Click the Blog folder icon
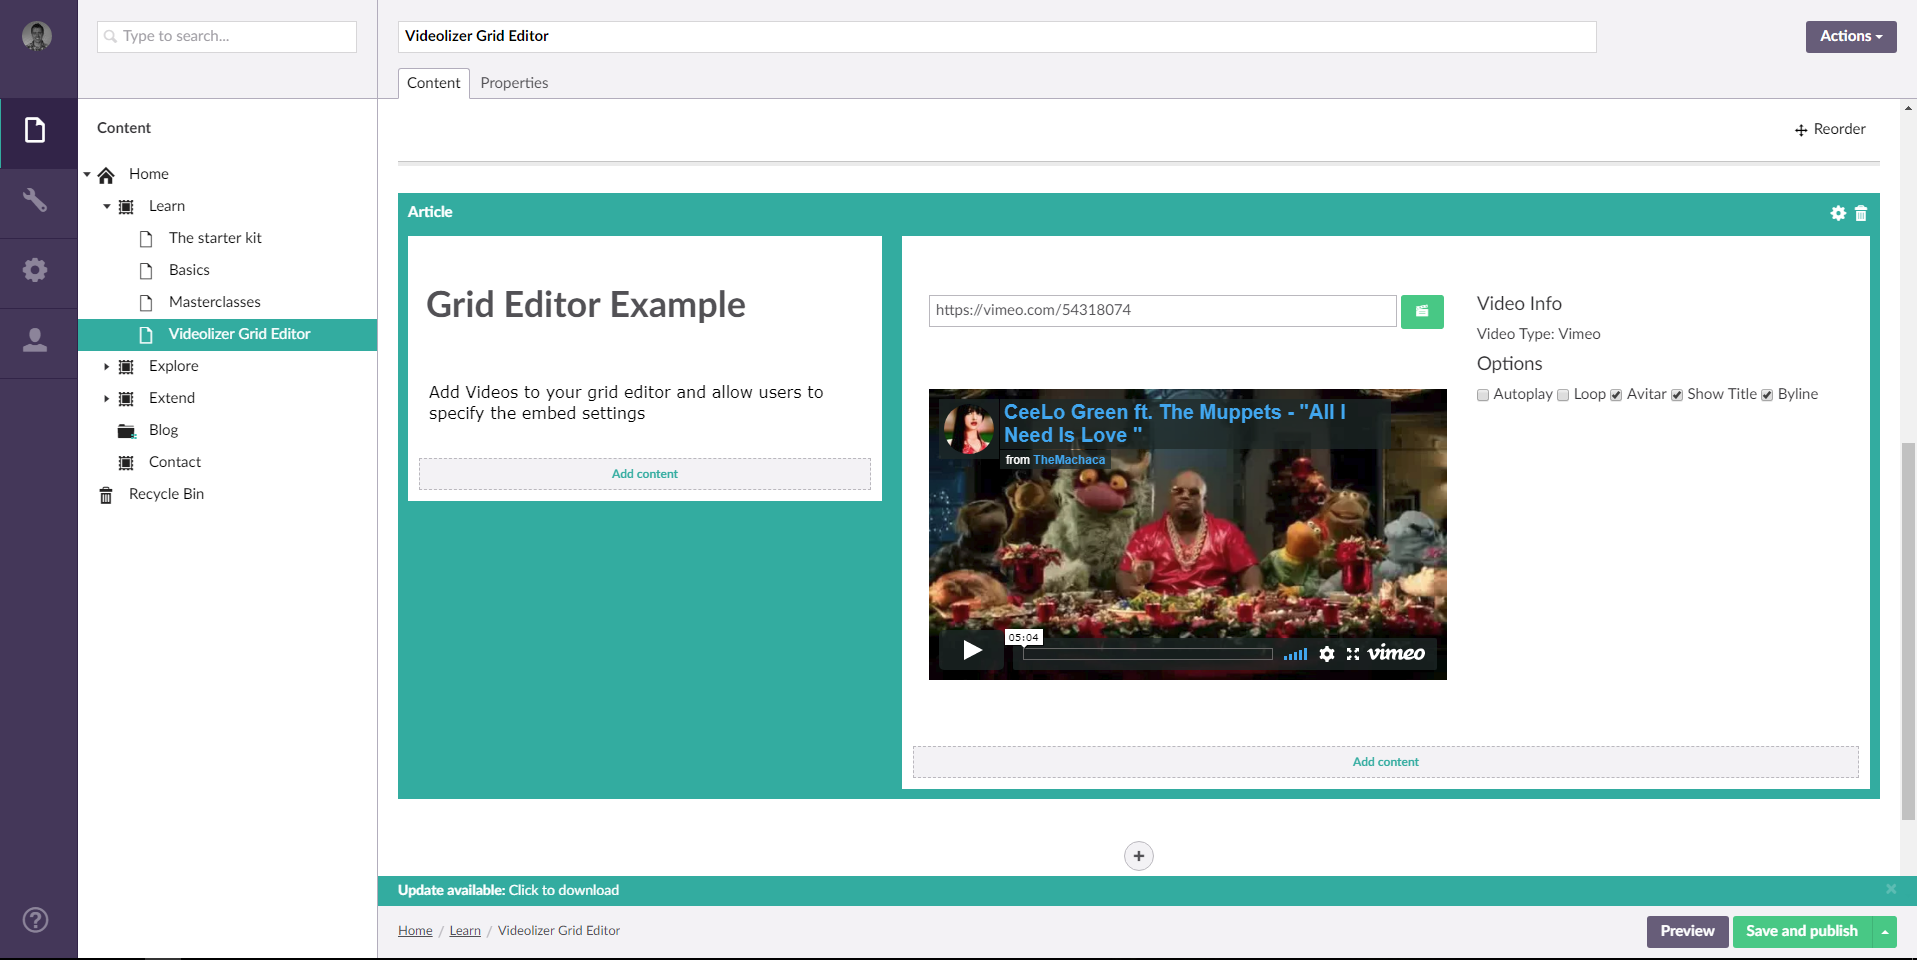The width and height of the screenshot is (1917, 960). [126, 431]
